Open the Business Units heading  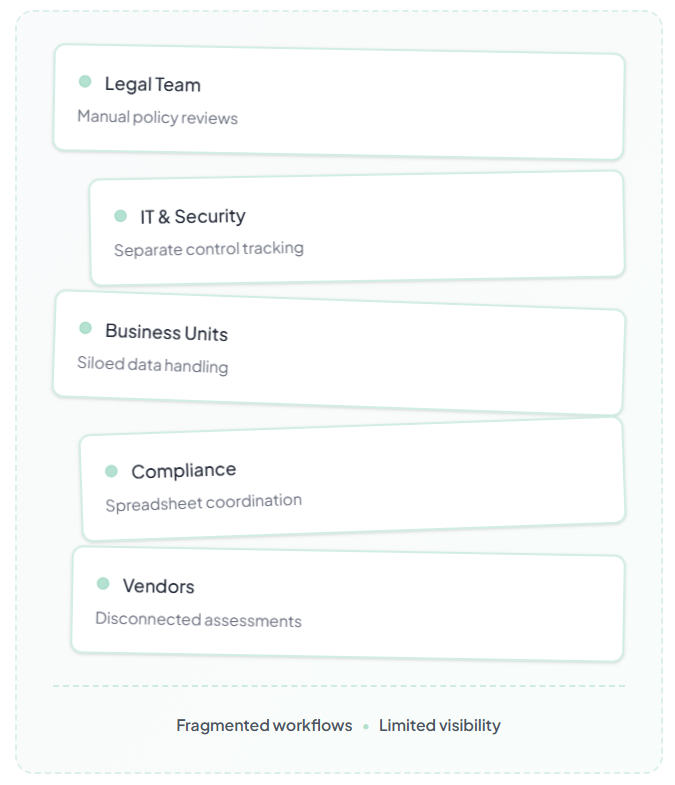[166, 332]
